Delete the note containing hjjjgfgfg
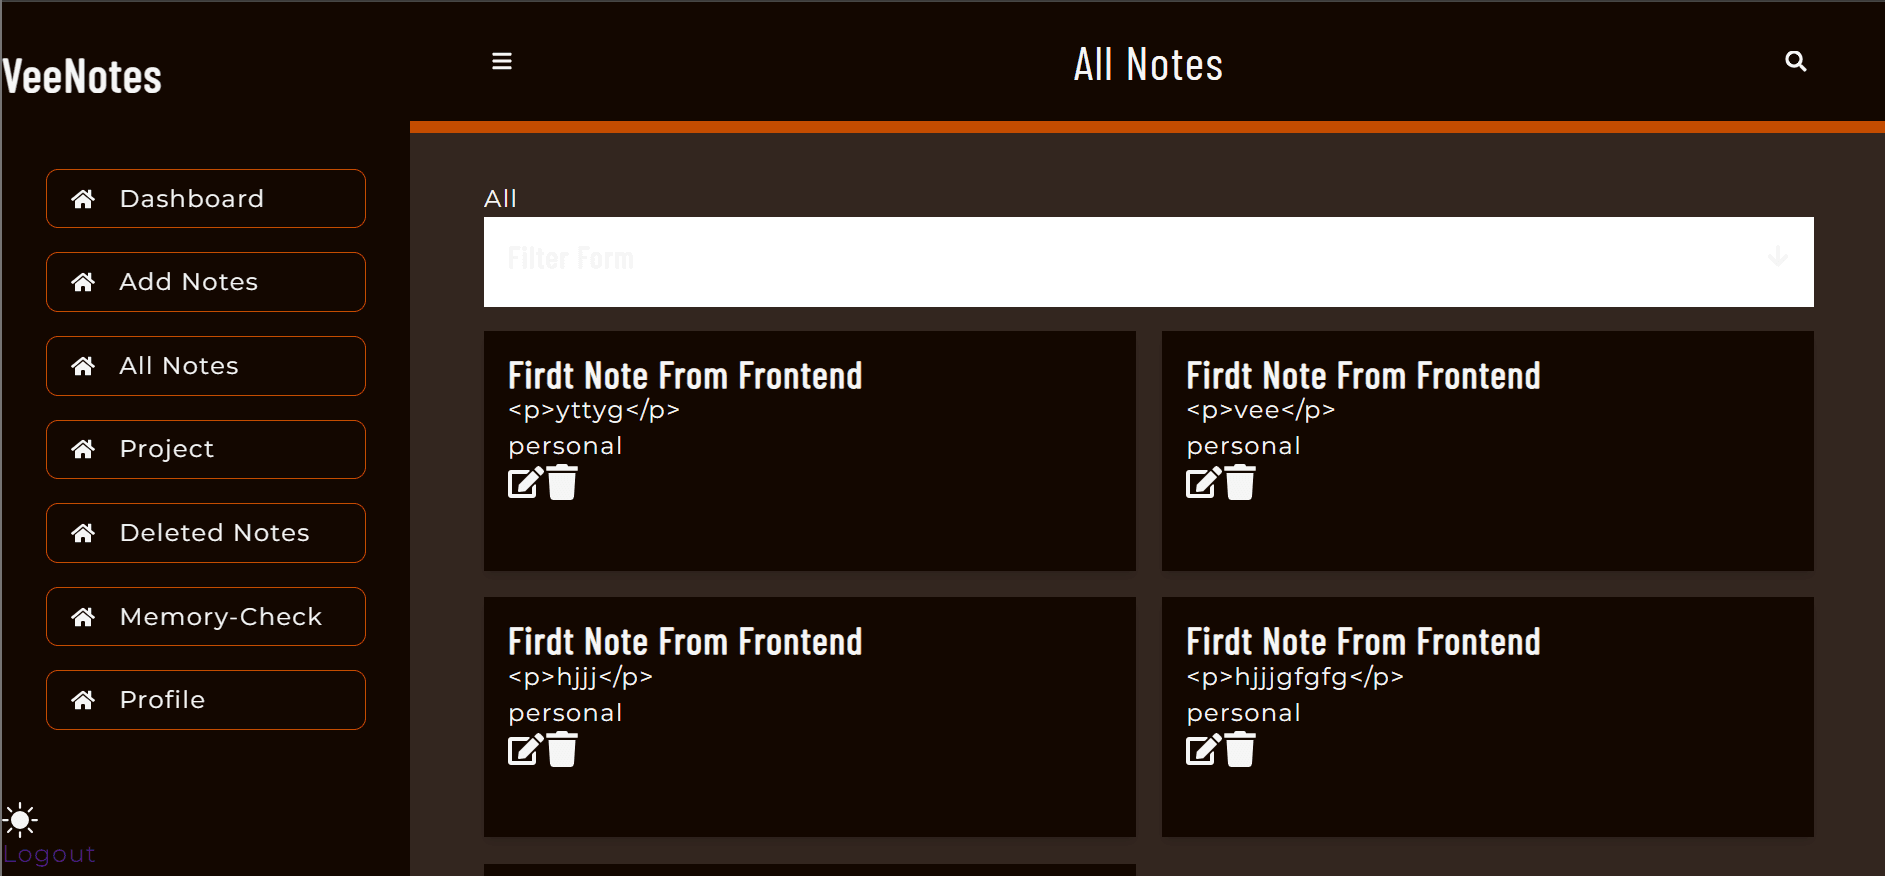Viewport: 1885px width, 876px height. tap(1240, 750)
